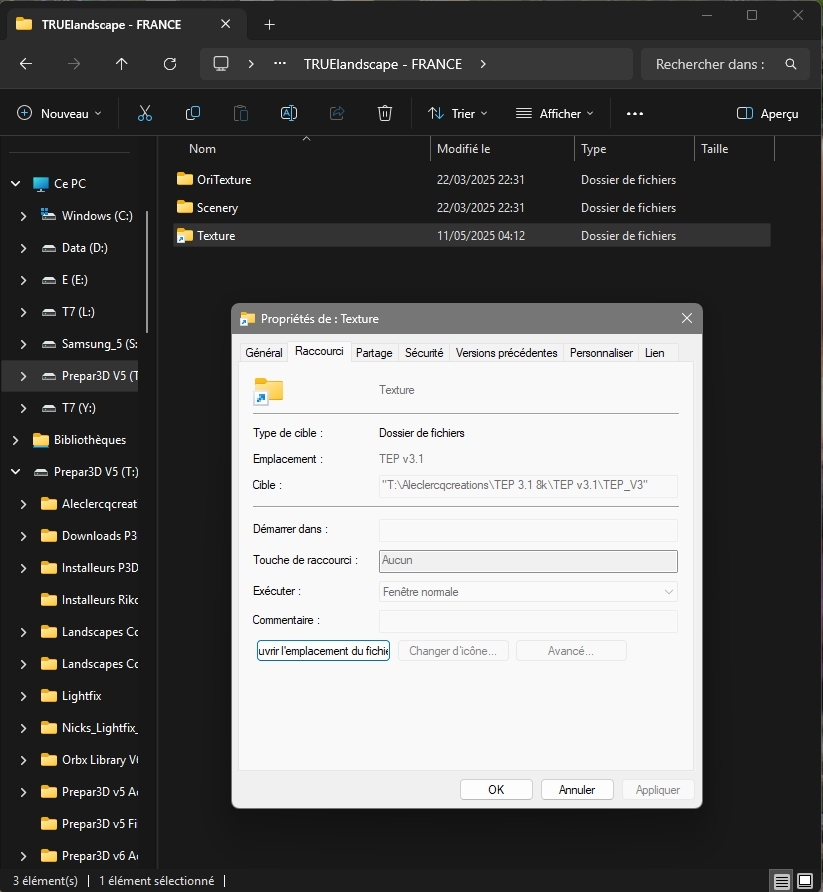Screen dimensions: 823x892
Task: Click the Copy icon in toolbar
Action: pyautogui.click(x=193, y=114)
